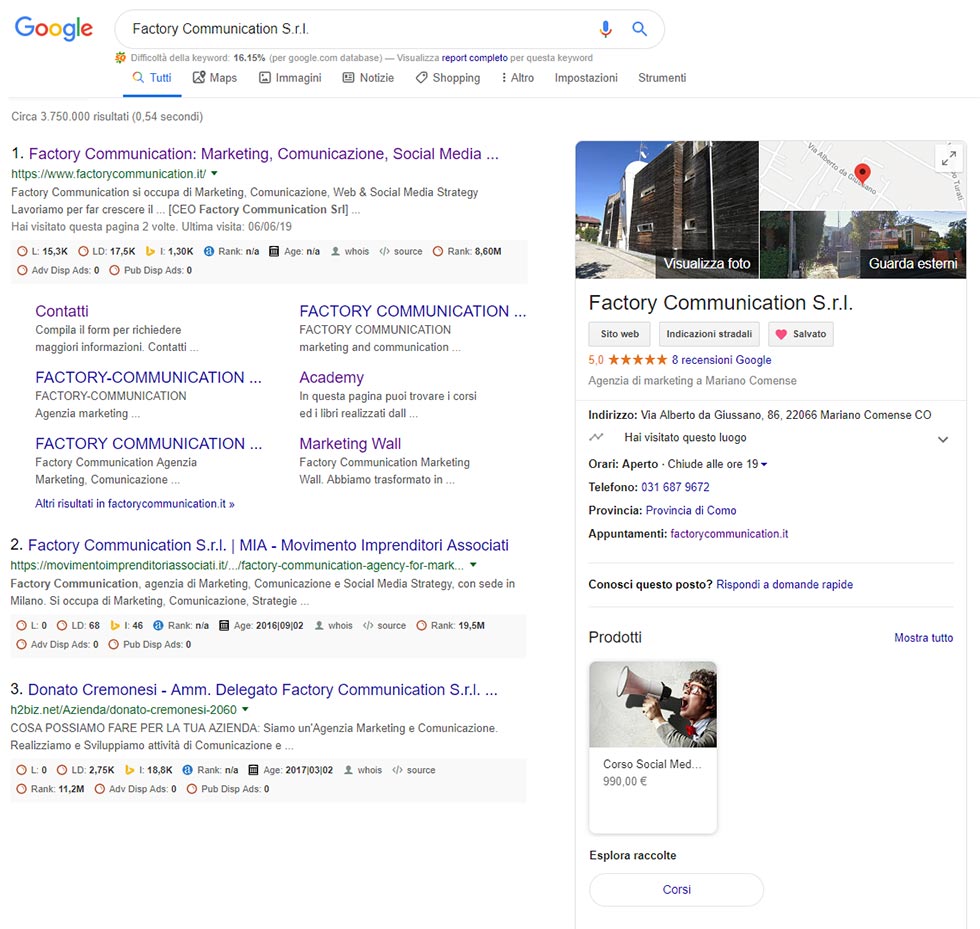Click Age 2017|03|02 parameter
980x929 pixels.
coord(291,770)
